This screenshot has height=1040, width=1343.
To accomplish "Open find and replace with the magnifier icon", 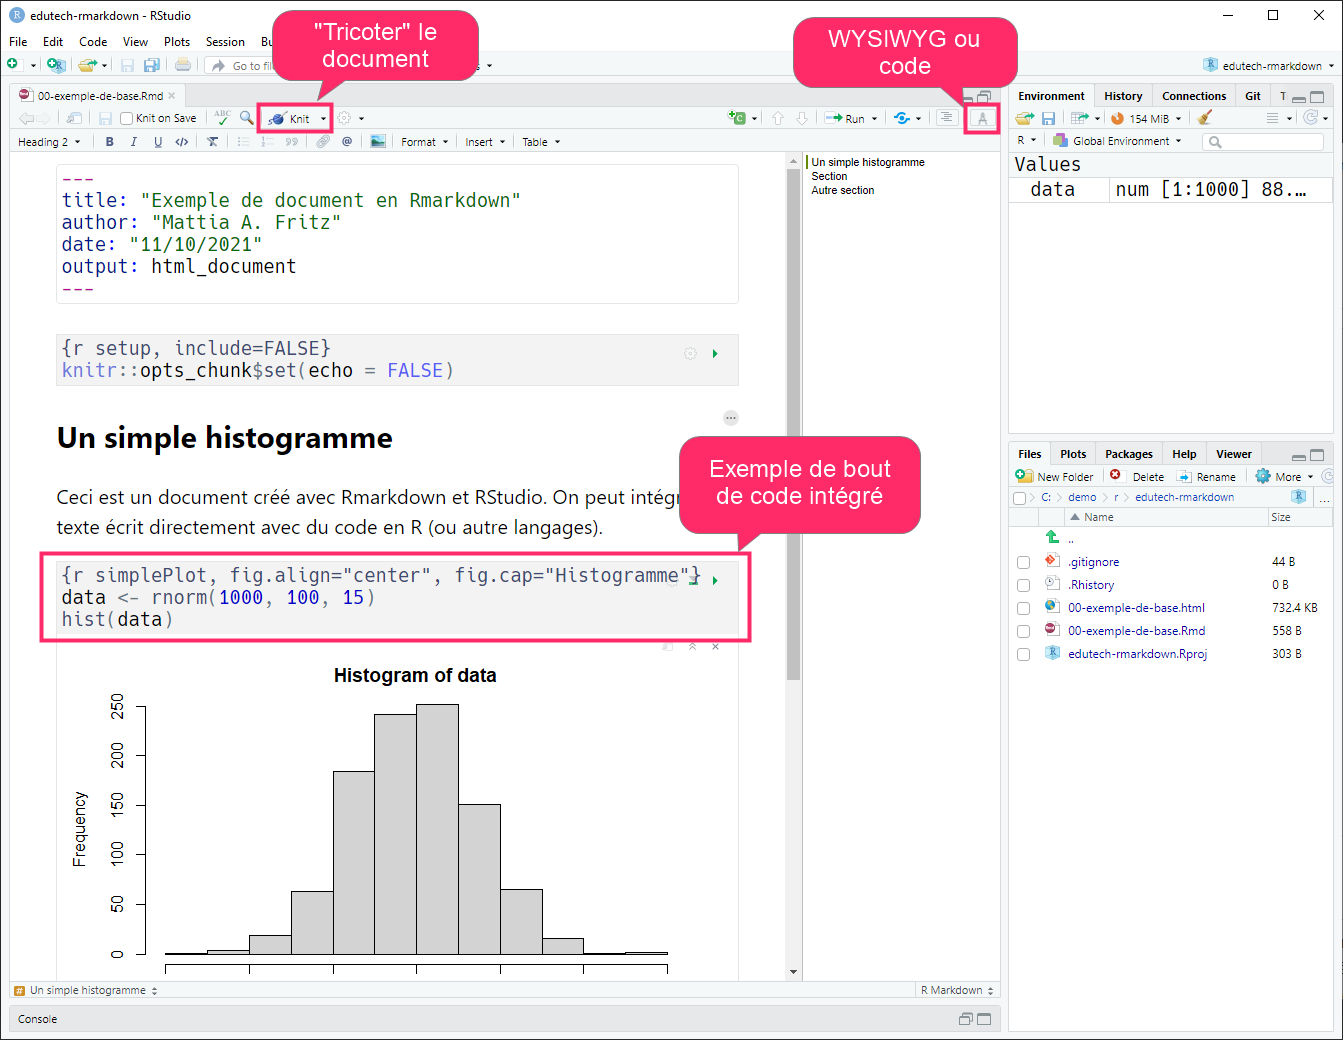I will coord(247,118).
